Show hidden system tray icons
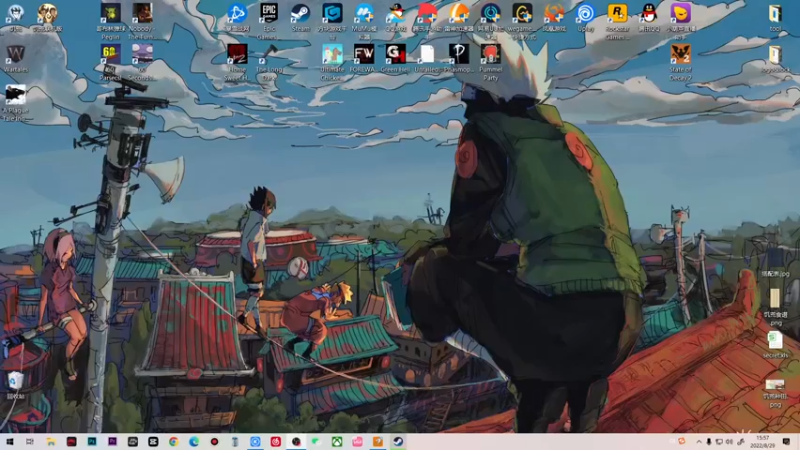The width and height of the screenshot is (800, 450). [x=698, y=442]
